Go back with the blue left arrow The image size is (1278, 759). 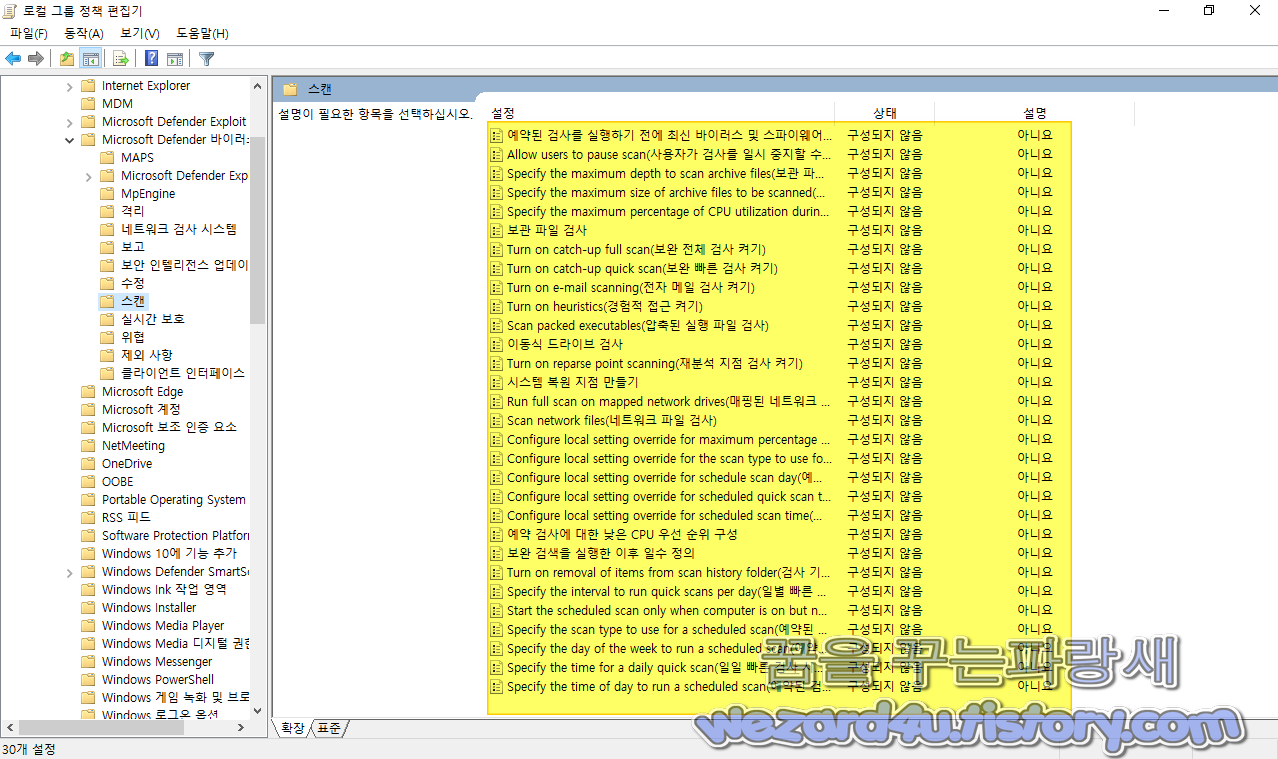click(13, 59)
